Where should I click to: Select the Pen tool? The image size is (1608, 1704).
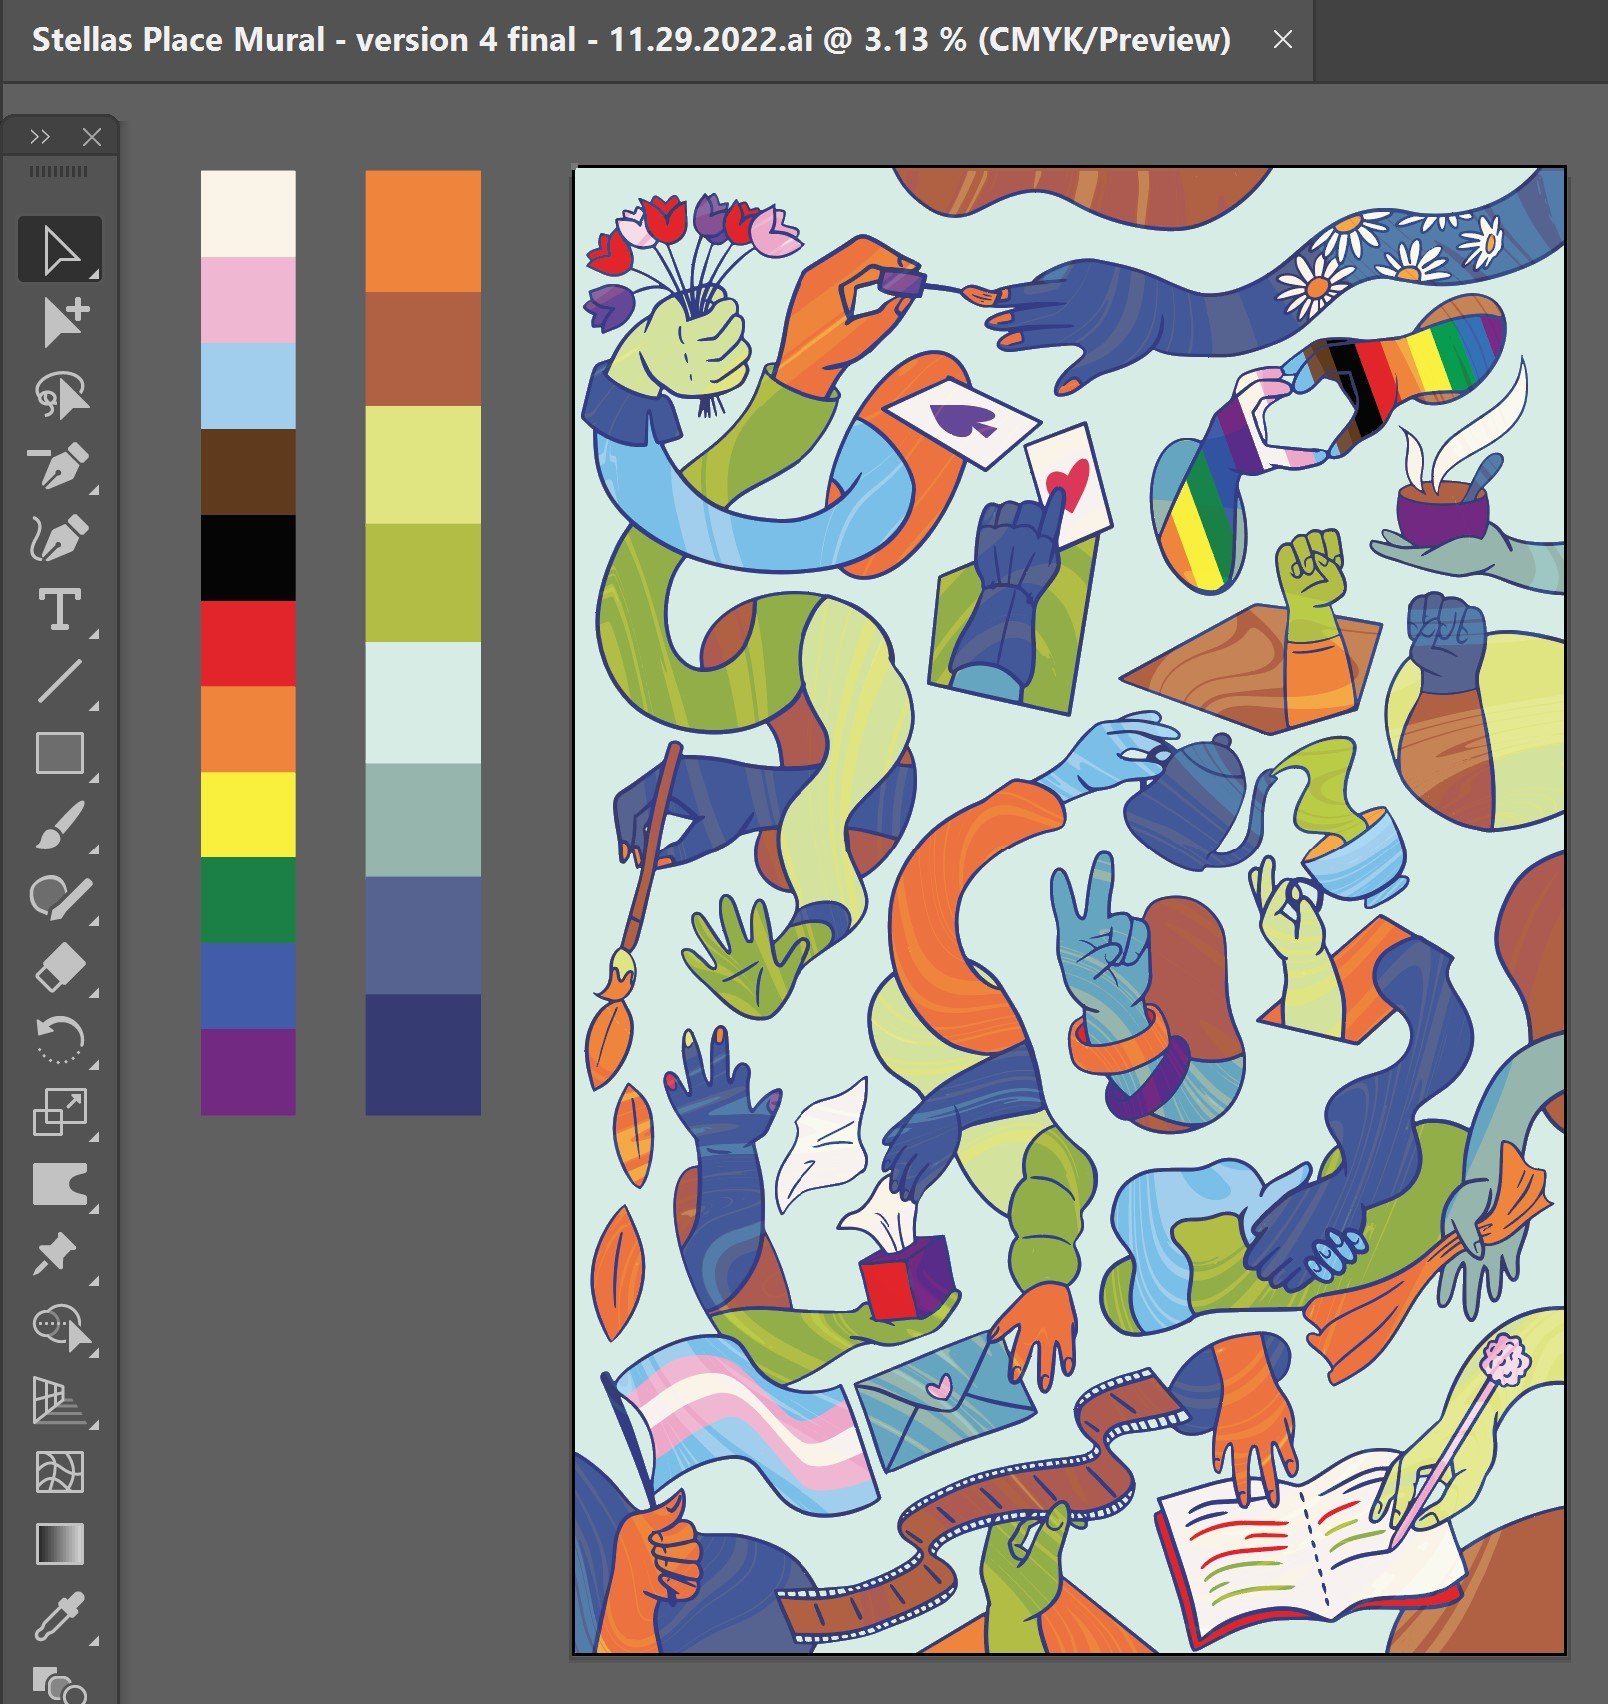pyautogui.click(x=60, y=465)
